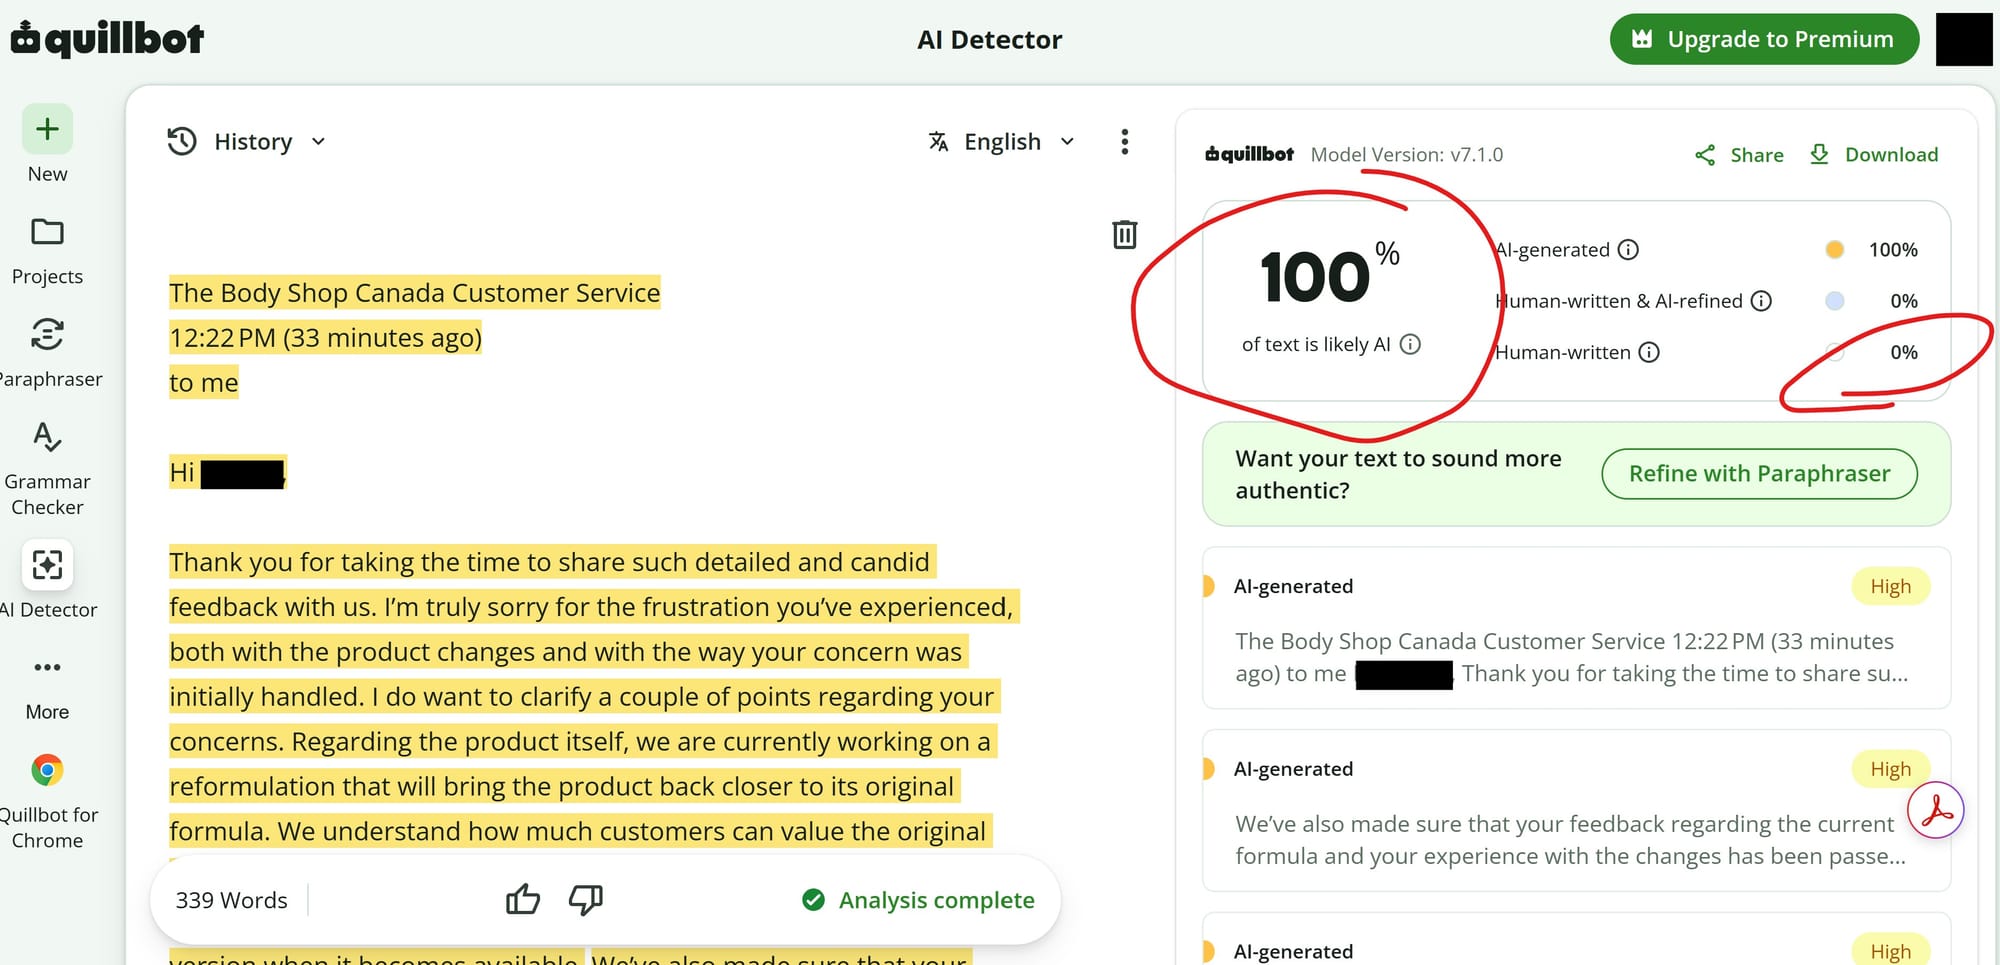The height and width of the screenshot is (965, 2000).
Task: Click the 'Want your text to sound more authentic?' text
Action: (1398, 474)
